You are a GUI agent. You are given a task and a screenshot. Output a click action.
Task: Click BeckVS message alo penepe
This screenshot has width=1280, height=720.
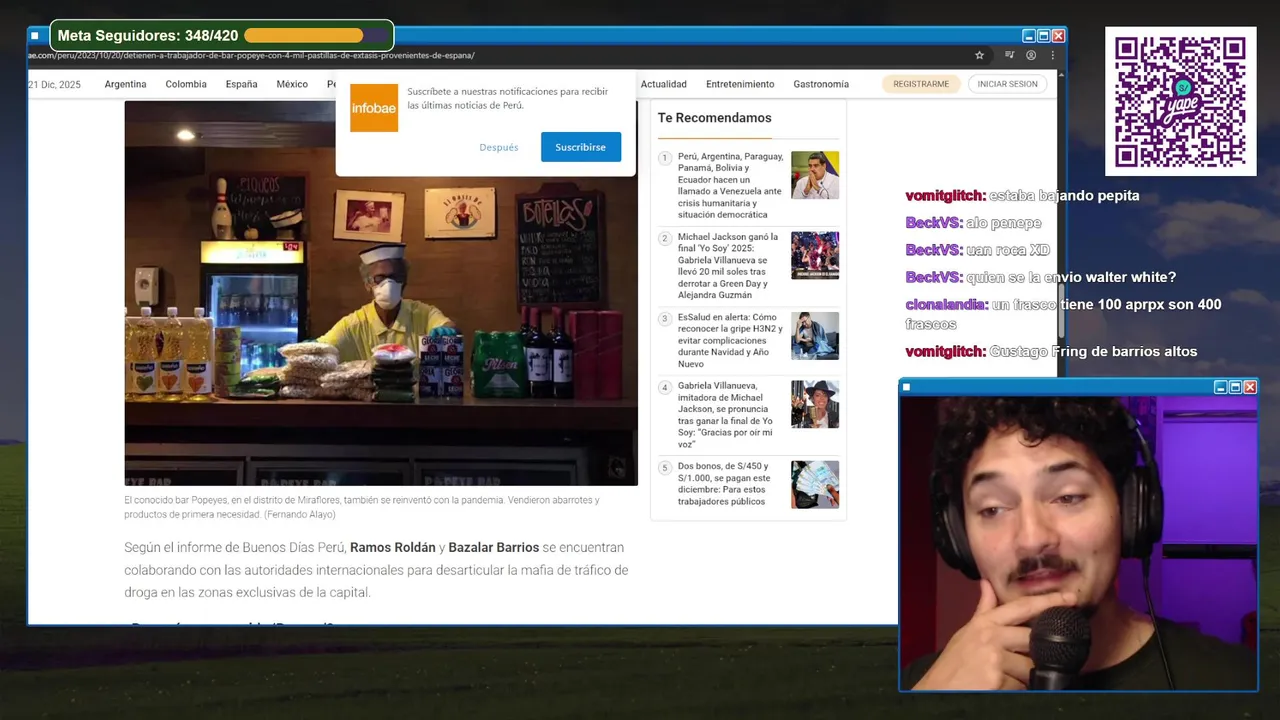pyautogui.click(x=973, y=223)
